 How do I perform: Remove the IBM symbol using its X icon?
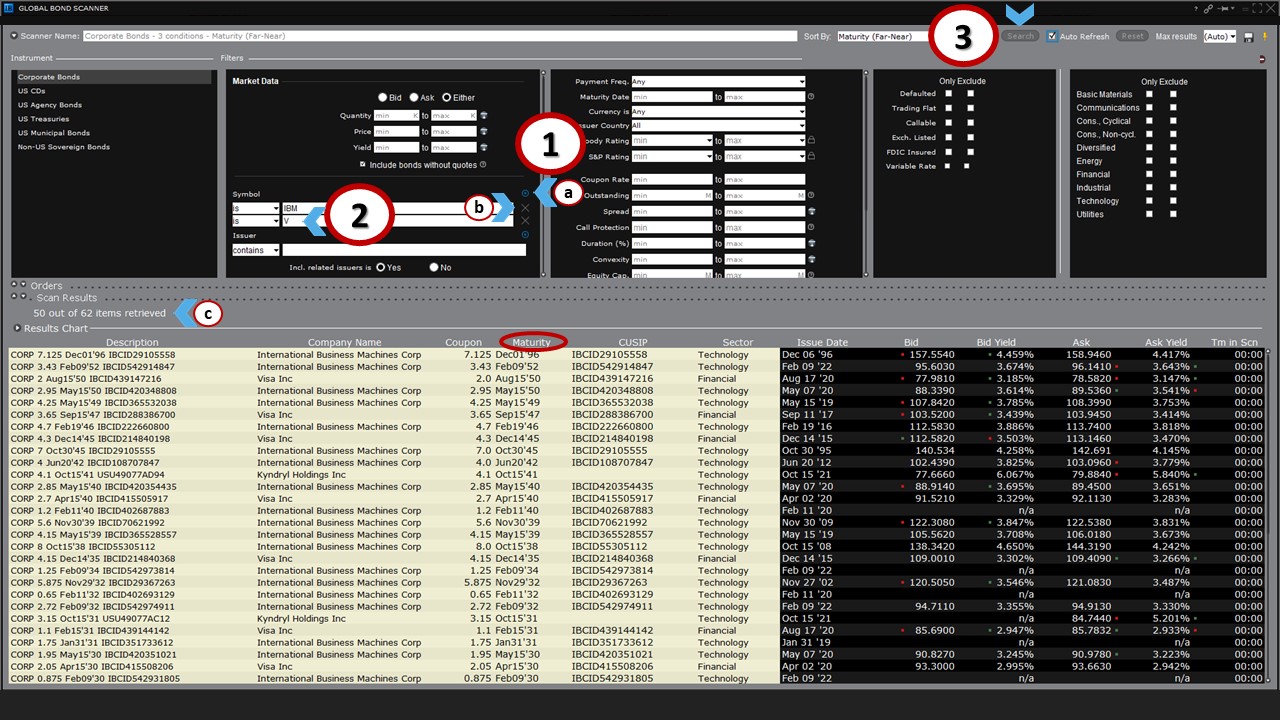point(525,208)
